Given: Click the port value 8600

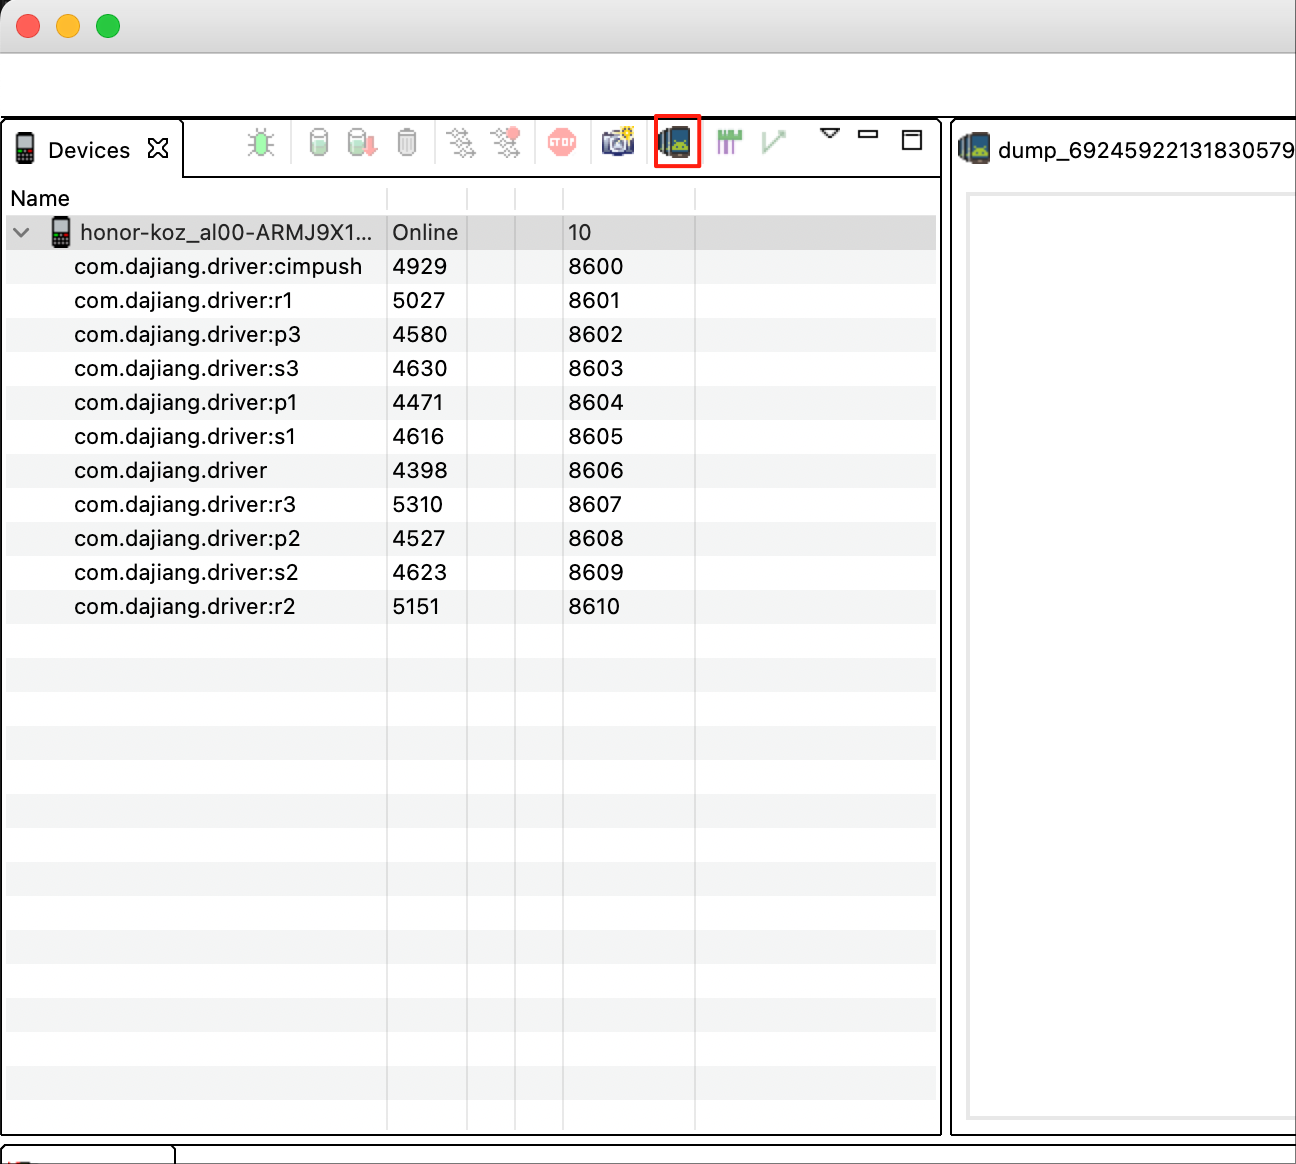Looking at the screenshot, I should pos(596,266).
